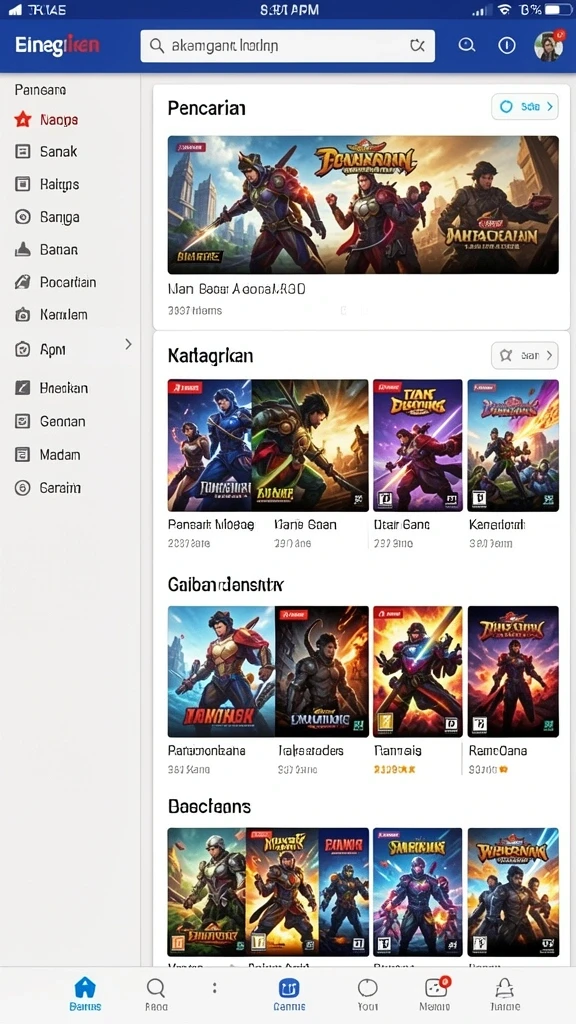Open the user profile avatar
Image resolution: width=576 pixels, height=1024 pixels.
pos(549,46)
